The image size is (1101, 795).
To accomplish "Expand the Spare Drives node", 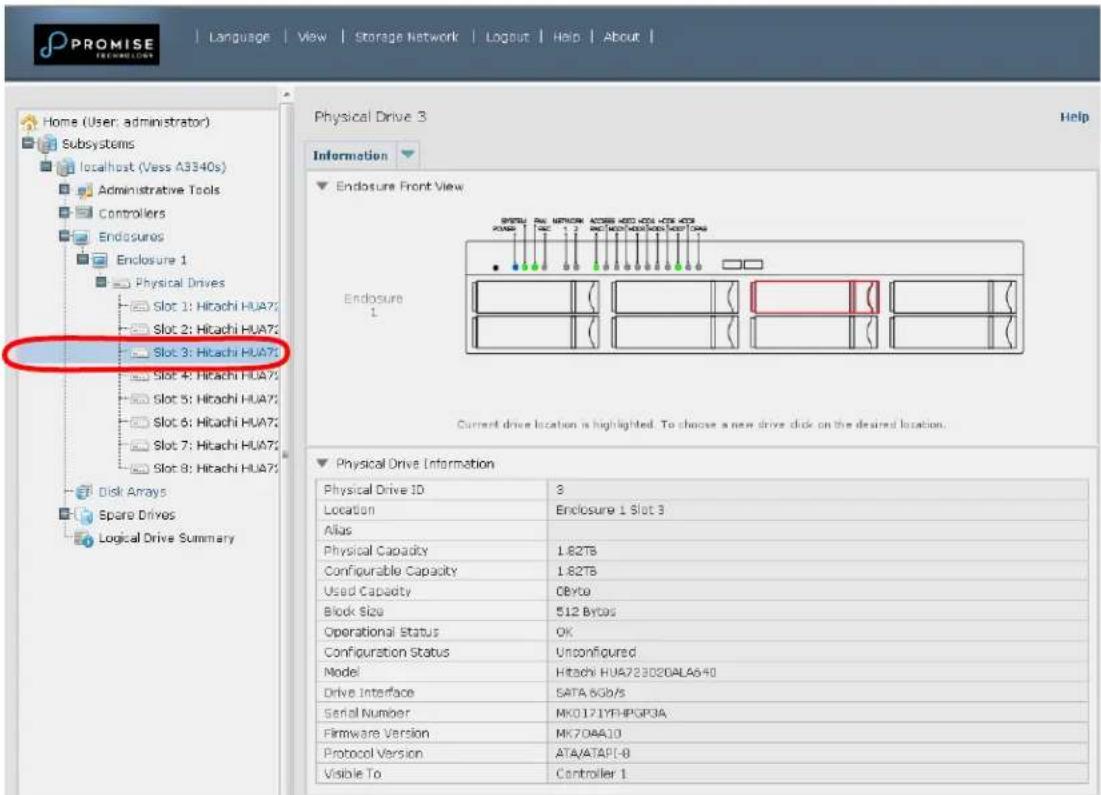I will point(65,514).
